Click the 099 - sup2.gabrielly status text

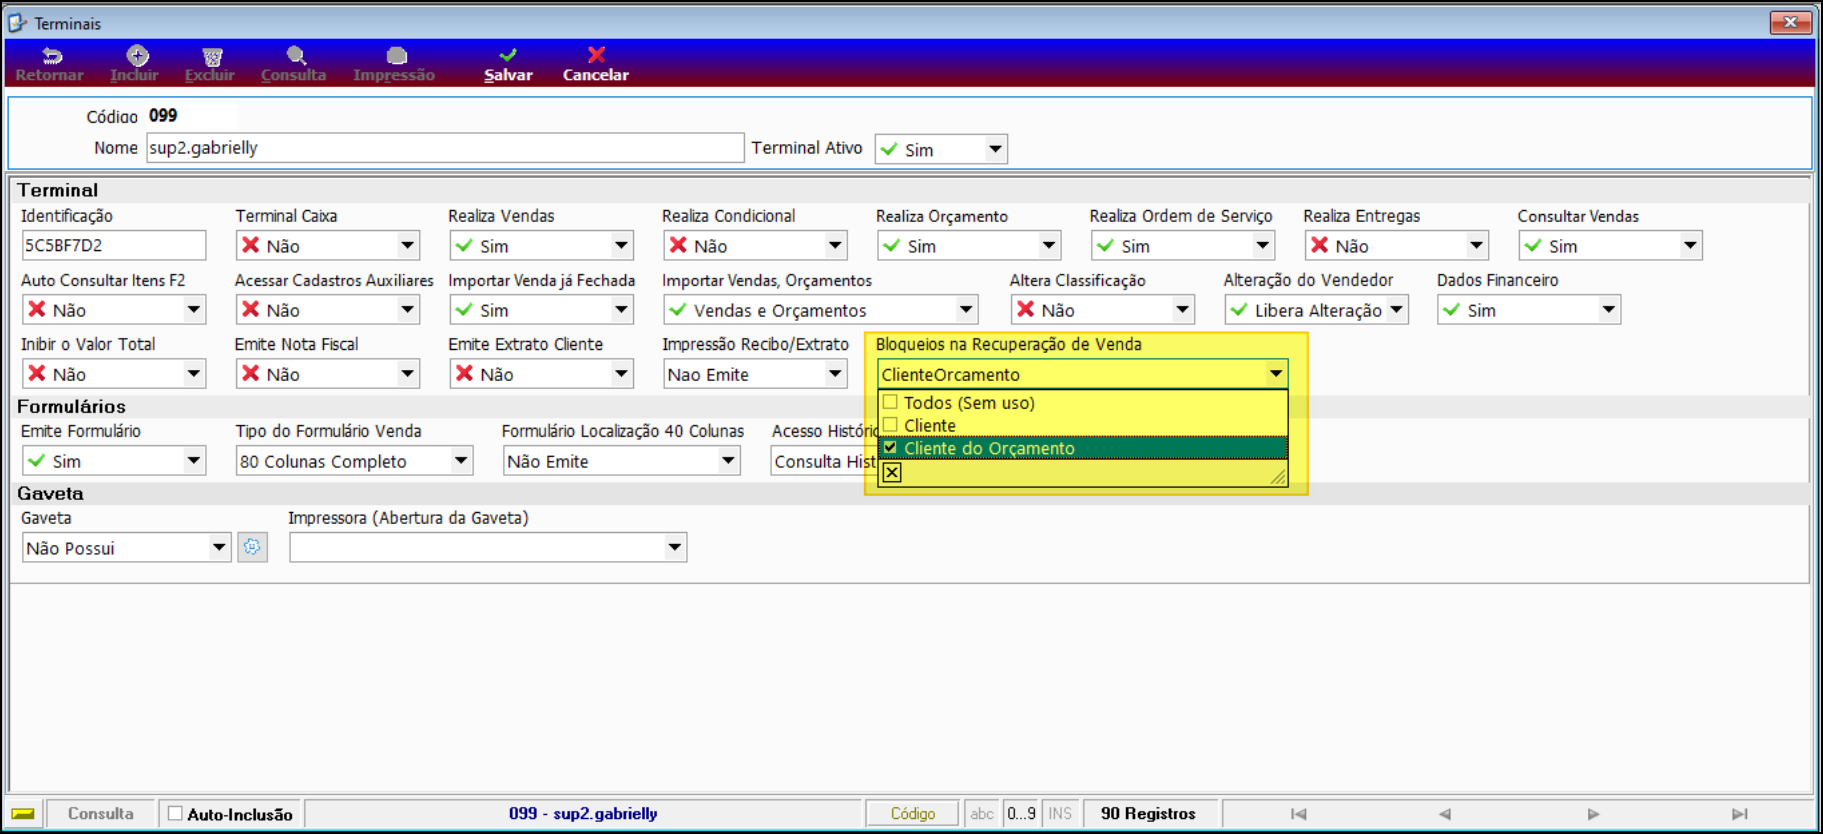(x=583, y=814)
